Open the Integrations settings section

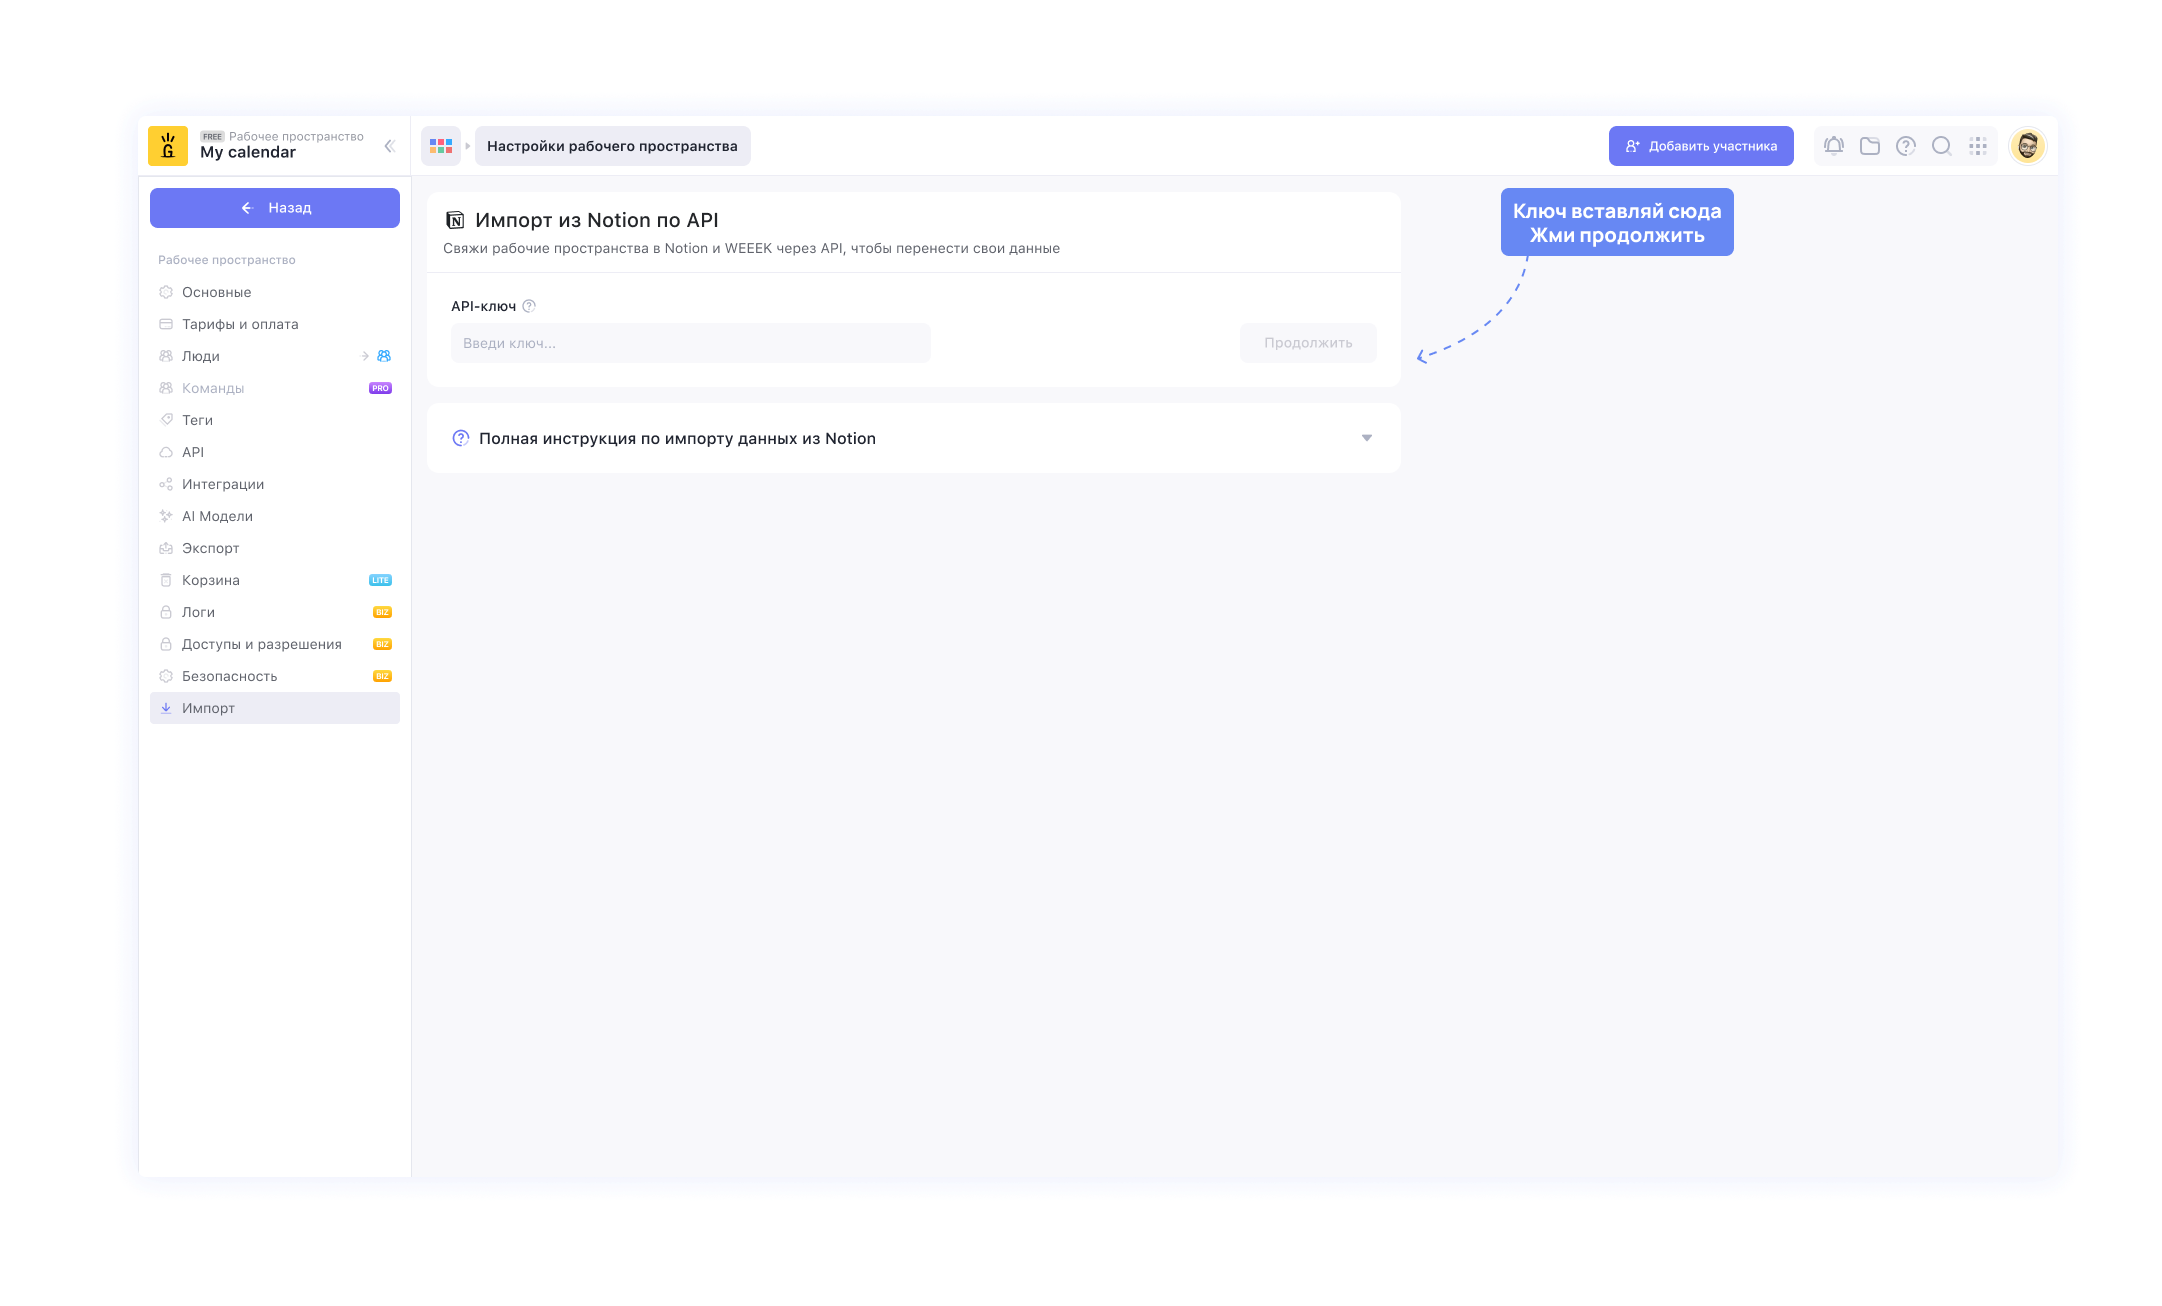[223, 484]
